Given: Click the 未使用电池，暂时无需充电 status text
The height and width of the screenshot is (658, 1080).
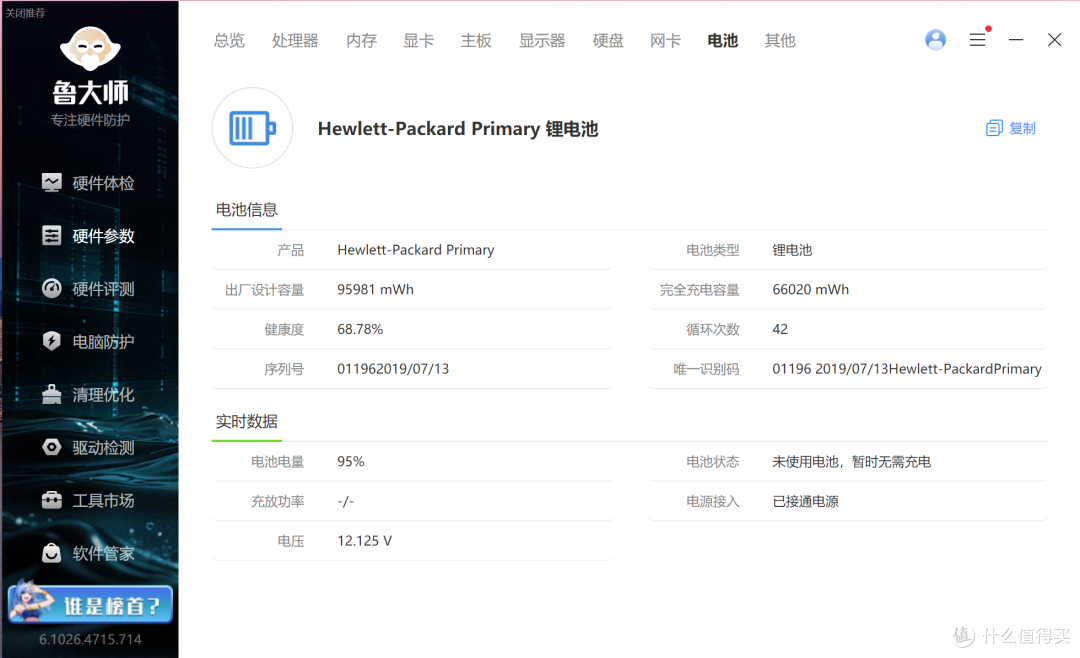Looking at the screenshot, I should click(x=851, y=462).
